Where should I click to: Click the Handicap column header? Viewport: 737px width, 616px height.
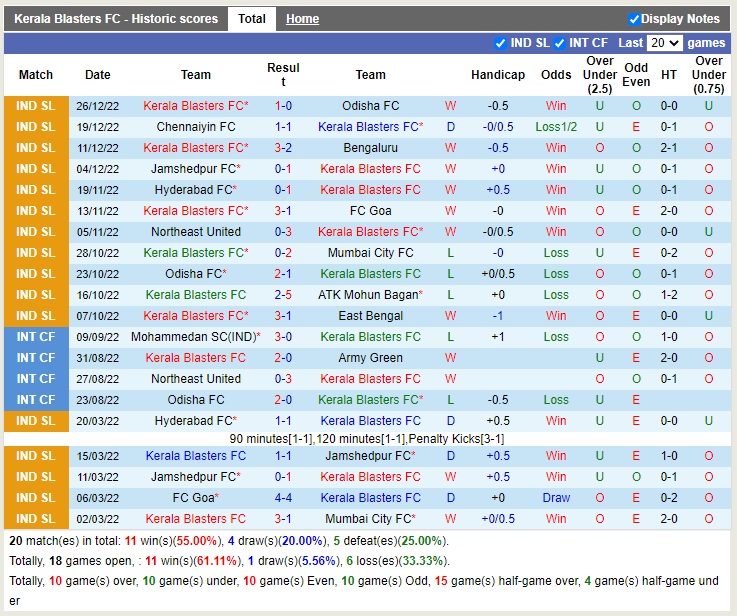coord(497,75)
